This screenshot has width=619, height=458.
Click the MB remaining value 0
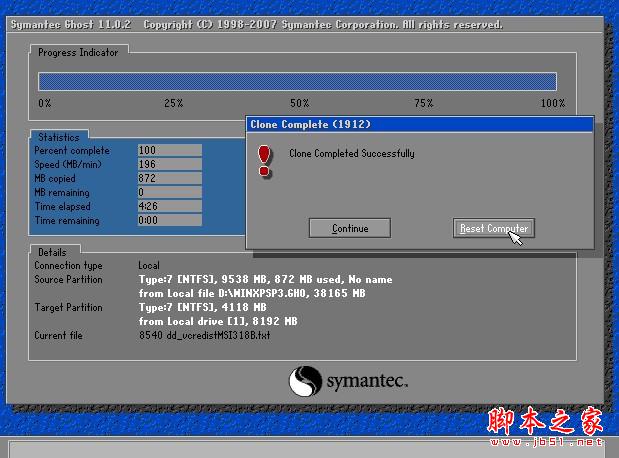click(x=170, y=192)
